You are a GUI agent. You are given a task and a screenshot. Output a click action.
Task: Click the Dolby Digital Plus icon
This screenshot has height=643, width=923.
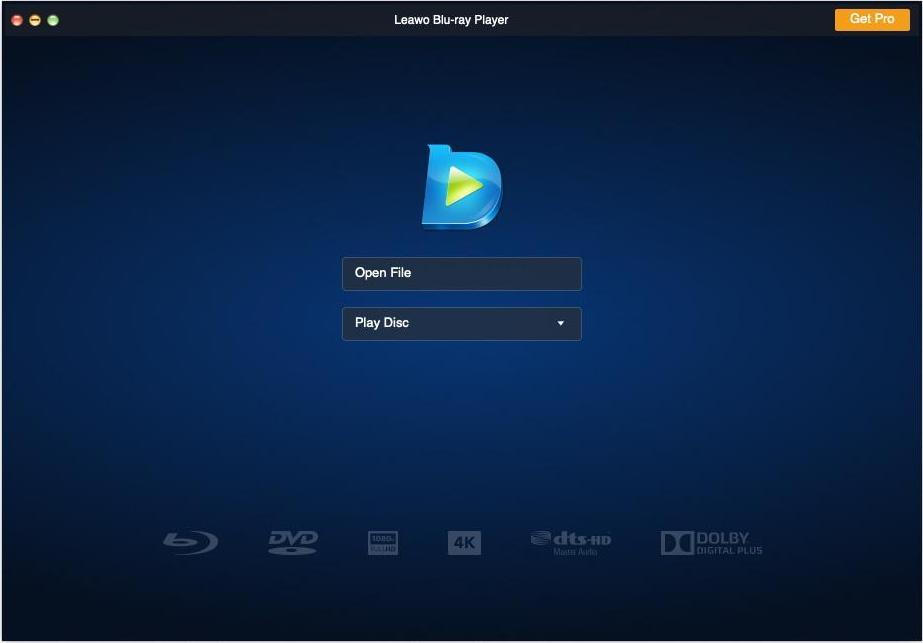click(710, 543)
